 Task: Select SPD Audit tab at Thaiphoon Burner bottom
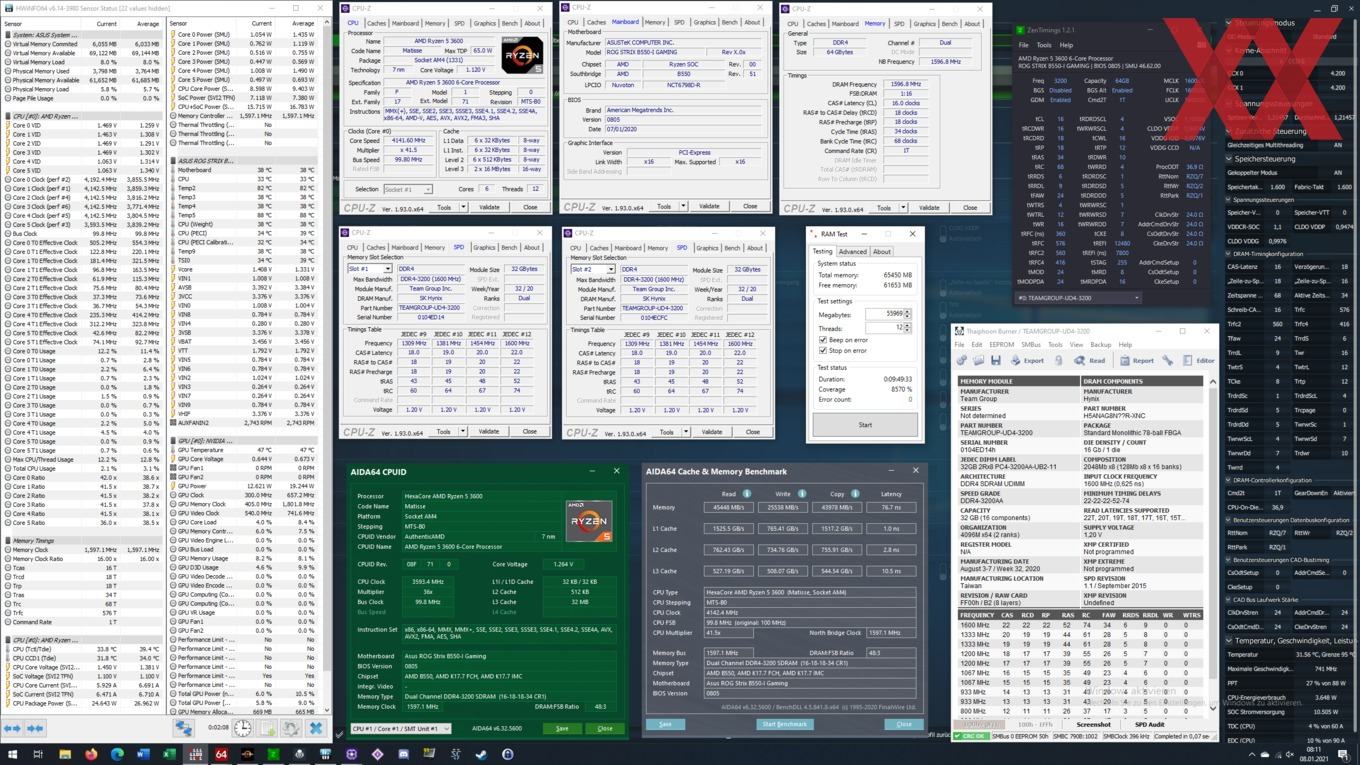point(1149,724)
